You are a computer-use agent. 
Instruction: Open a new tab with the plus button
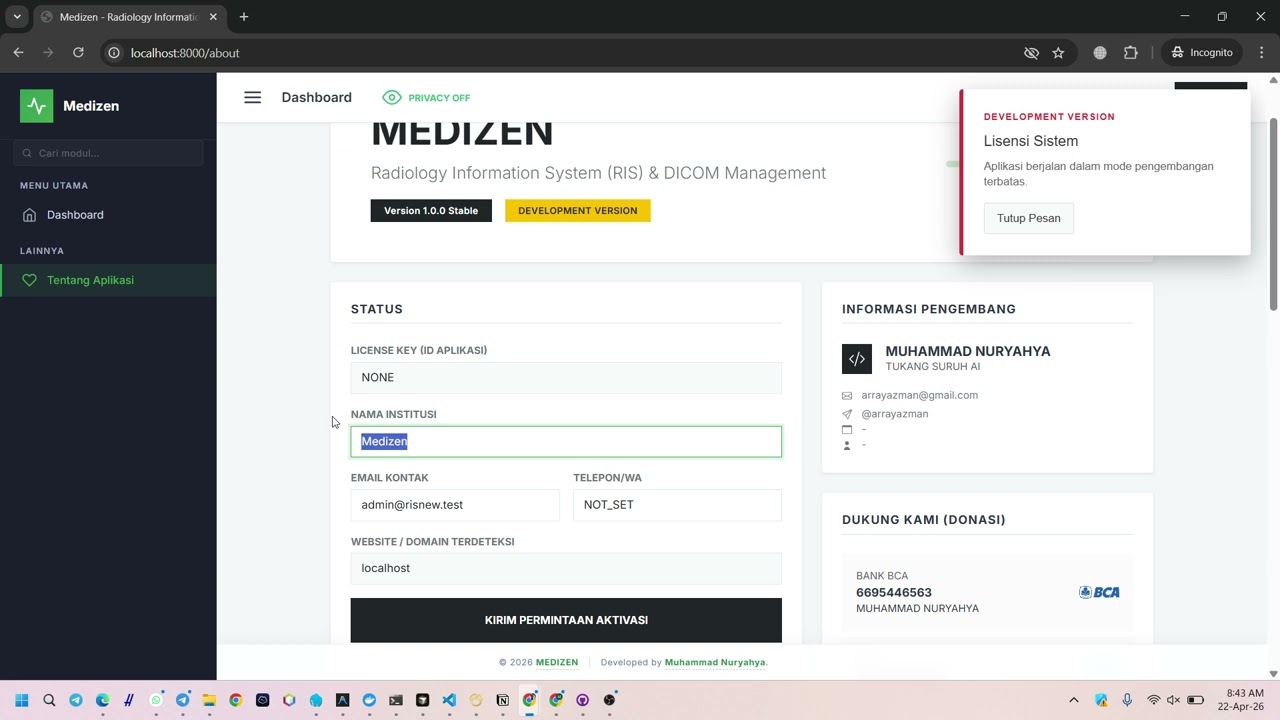click(243, 17)
